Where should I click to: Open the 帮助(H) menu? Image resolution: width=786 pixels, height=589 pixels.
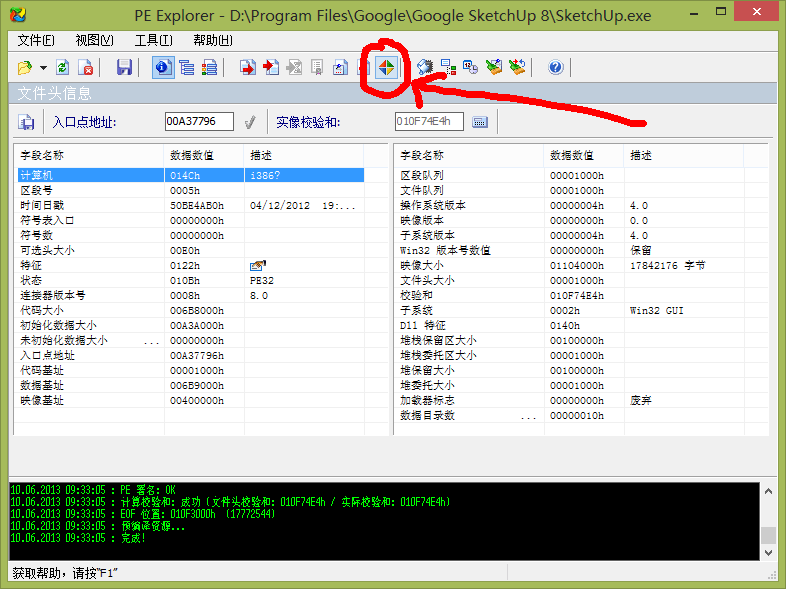click(x=213, y=40)
